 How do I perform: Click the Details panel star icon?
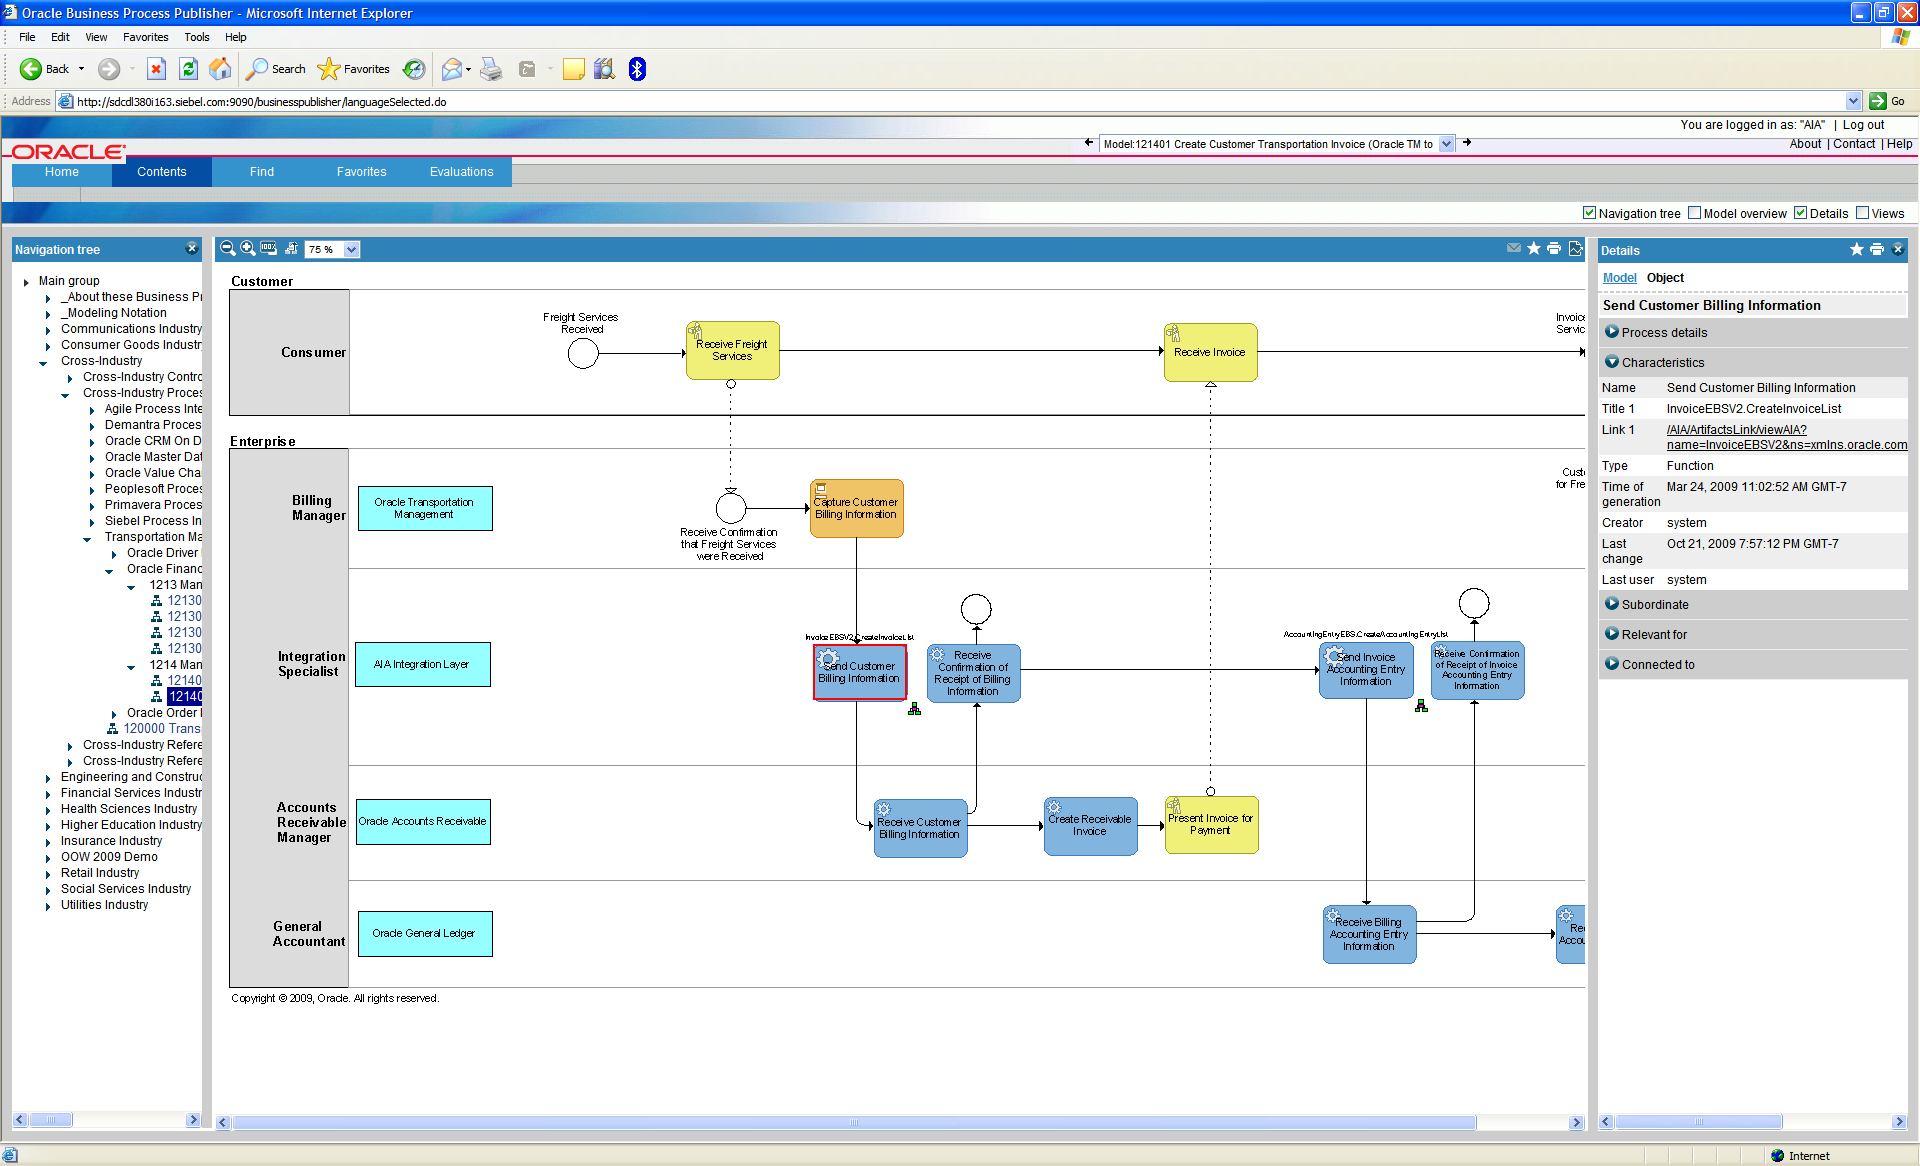1856,250
